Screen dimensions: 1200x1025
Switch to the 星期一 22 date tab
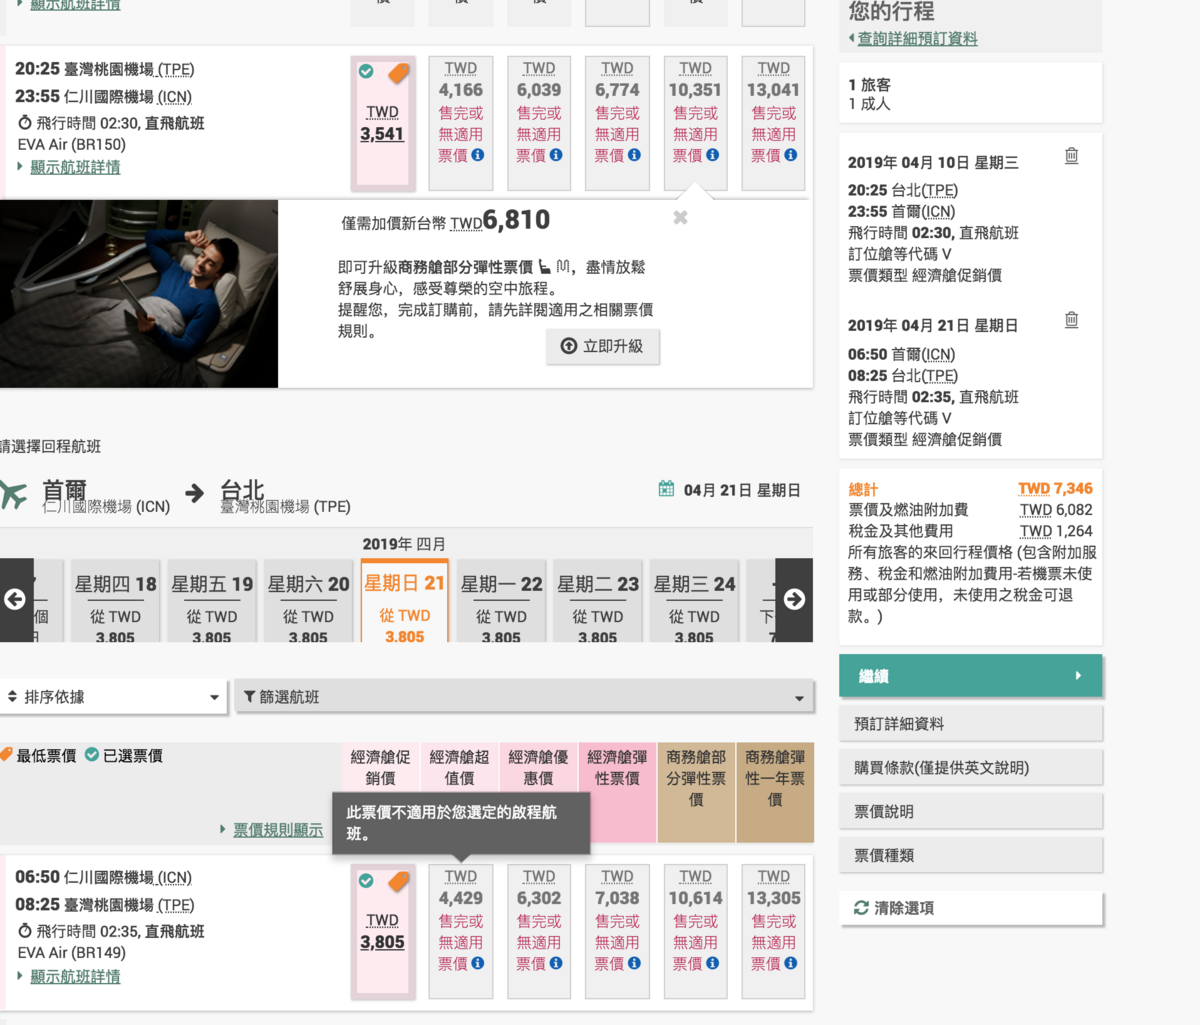point(501,601)
